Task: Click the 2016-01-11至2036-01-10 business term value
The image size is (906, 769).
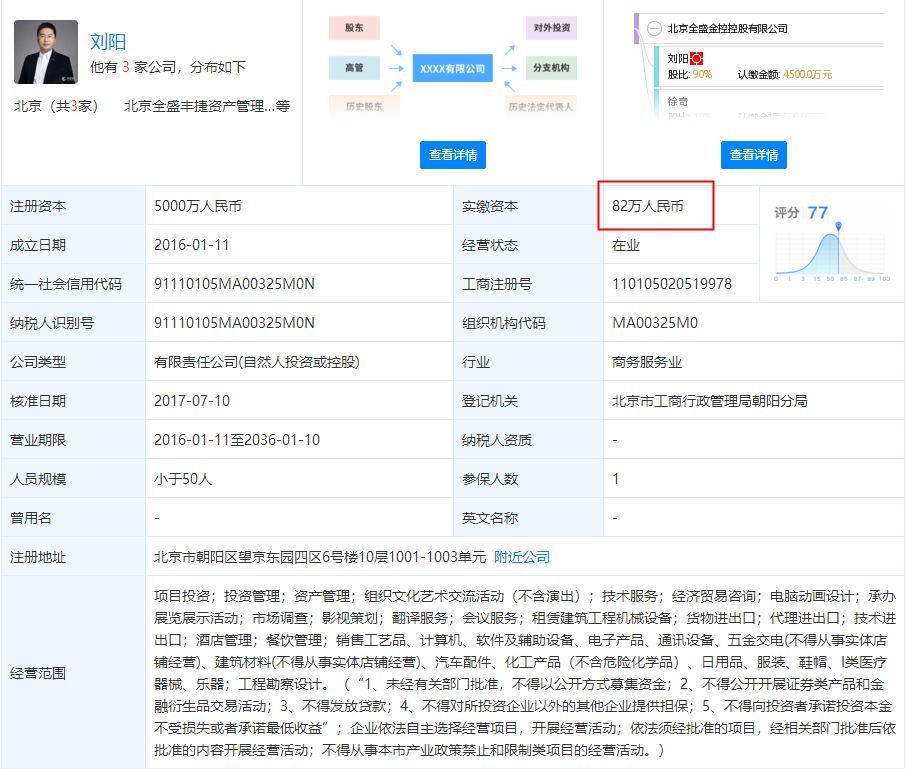Action: [x=237, y=440]
